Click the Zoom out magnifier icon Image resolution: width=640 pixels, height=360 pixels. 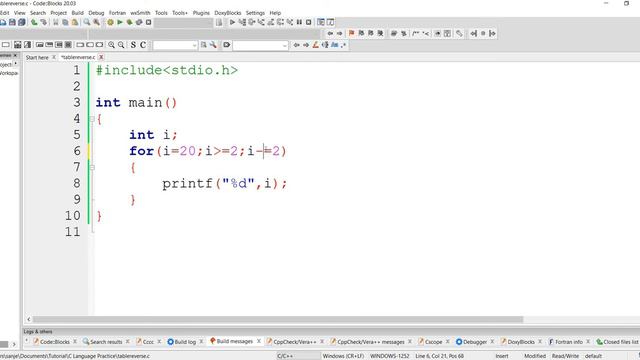(121, 45)
